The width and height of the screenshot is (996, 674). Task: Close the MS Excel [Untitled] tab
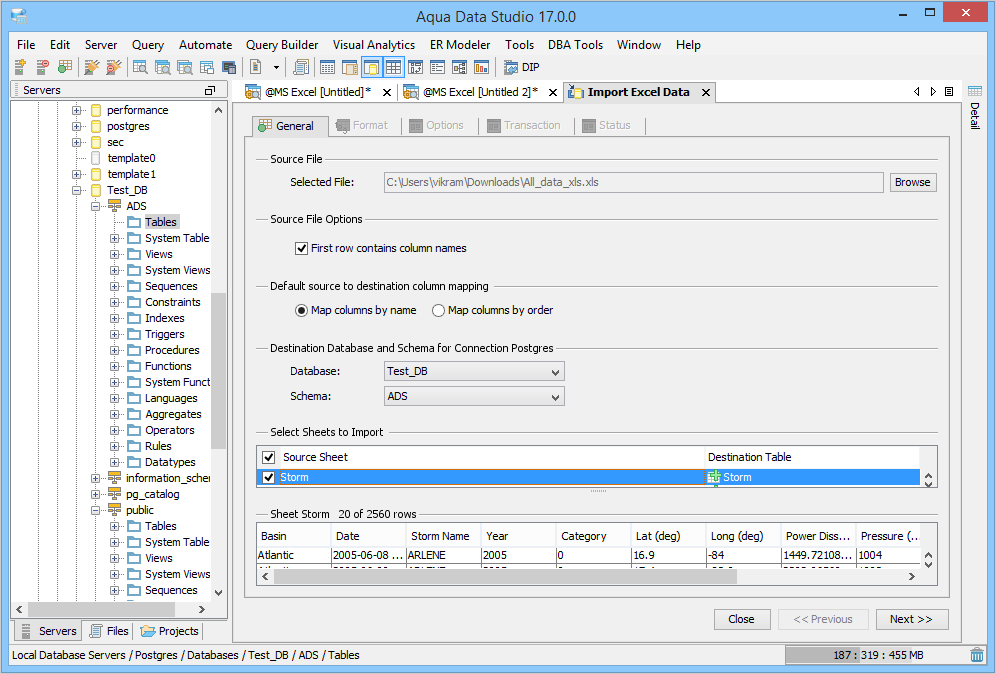pos(387,93)
